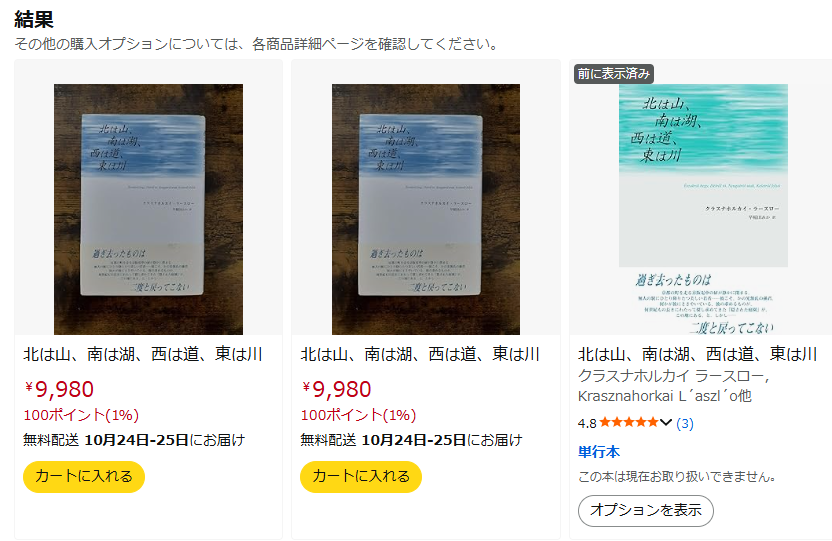Open the first book cover thumbnail

point(149,209)
